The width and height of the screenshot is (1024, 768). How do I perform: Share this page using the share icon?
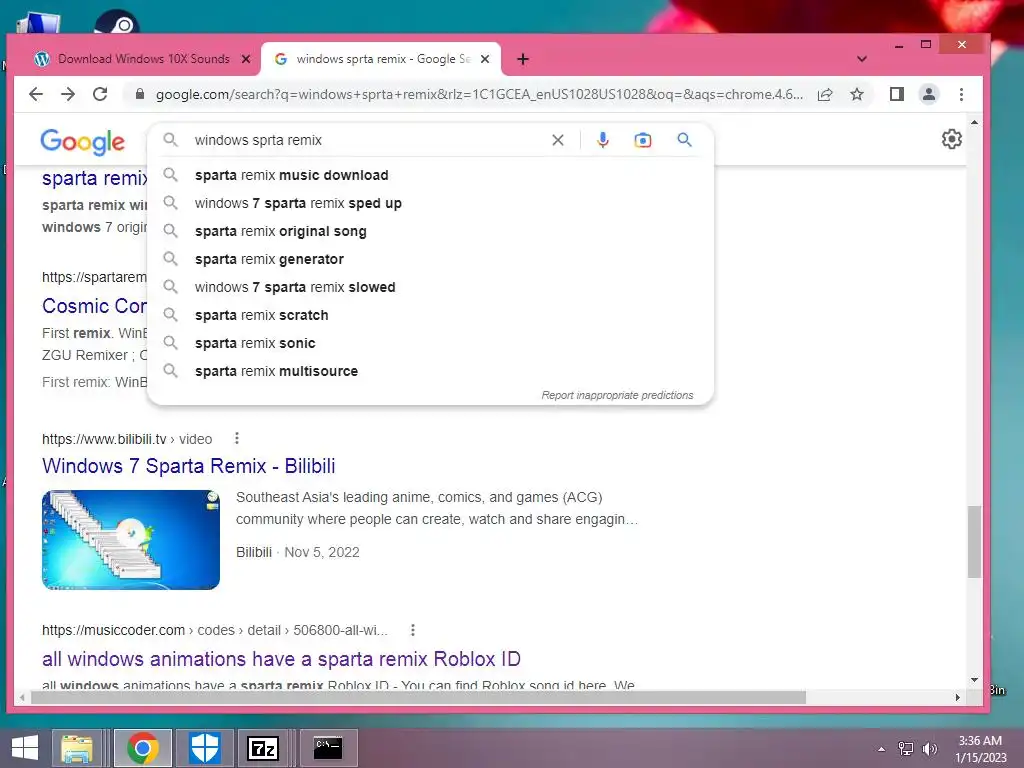[x=825, y=95]
